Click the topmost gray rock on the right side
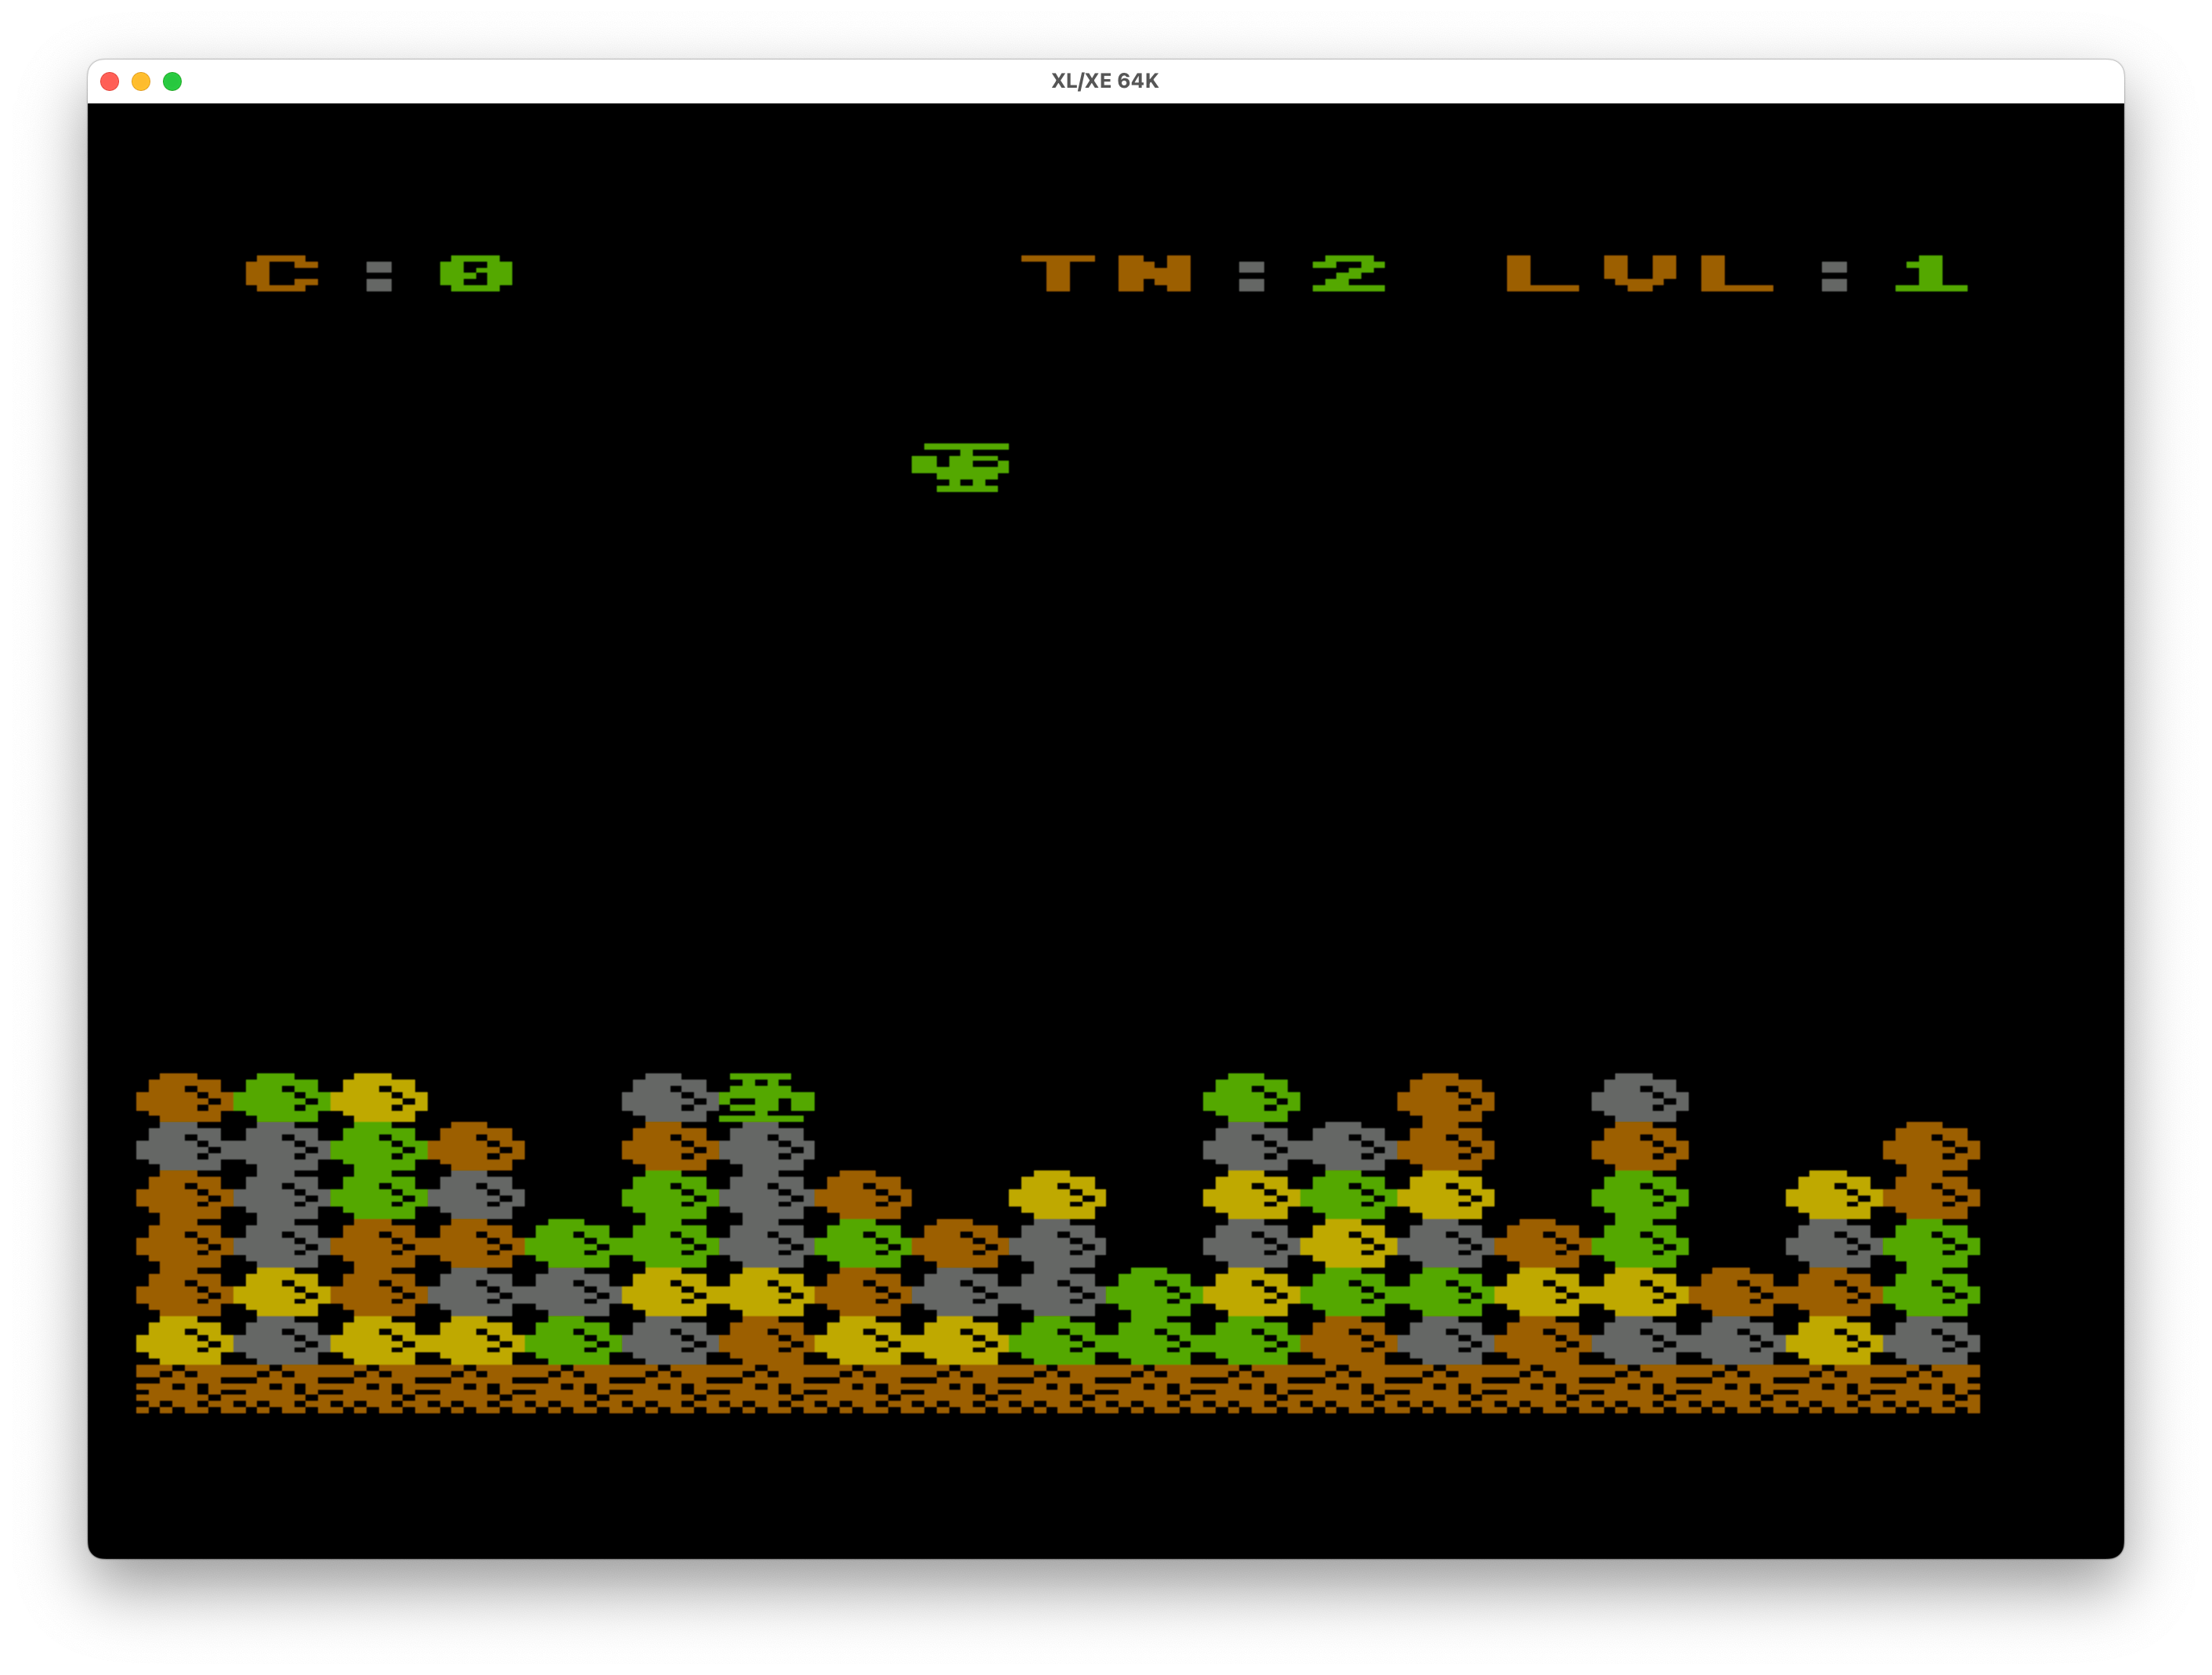The height and width of the screenshot is (1675, 2212). (x=1639, y=1097)
